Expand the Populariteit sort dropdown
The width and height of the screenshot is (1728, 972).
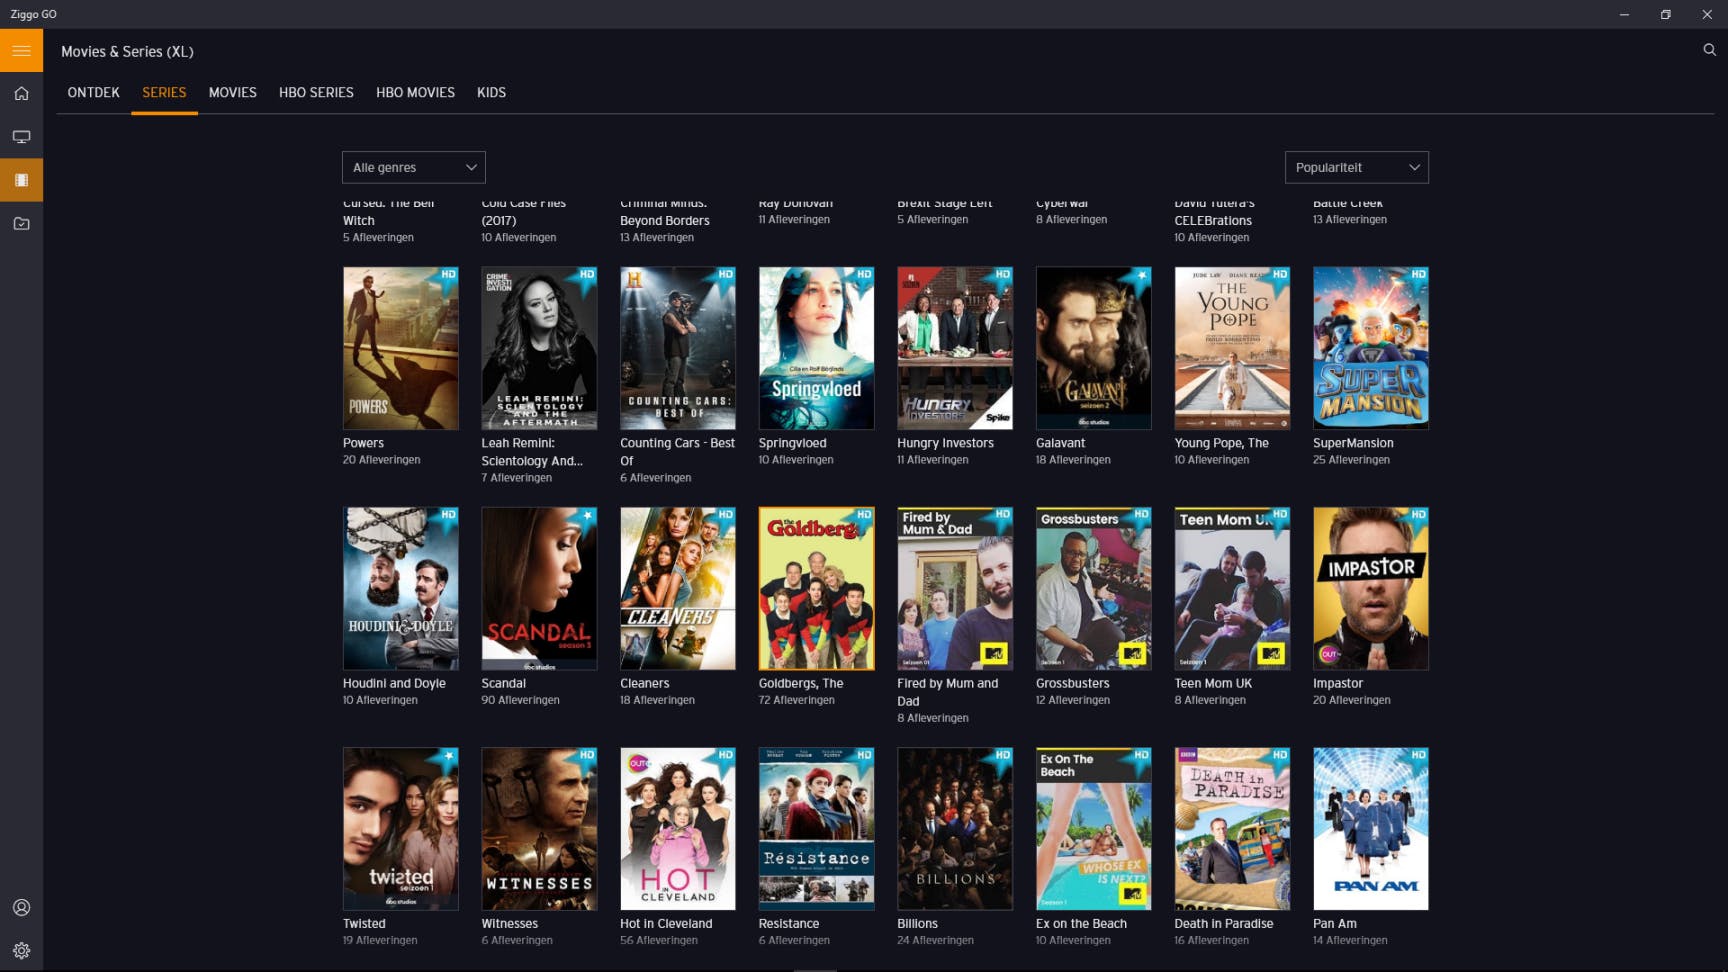pyautogui.click(x=1357, y=167)
